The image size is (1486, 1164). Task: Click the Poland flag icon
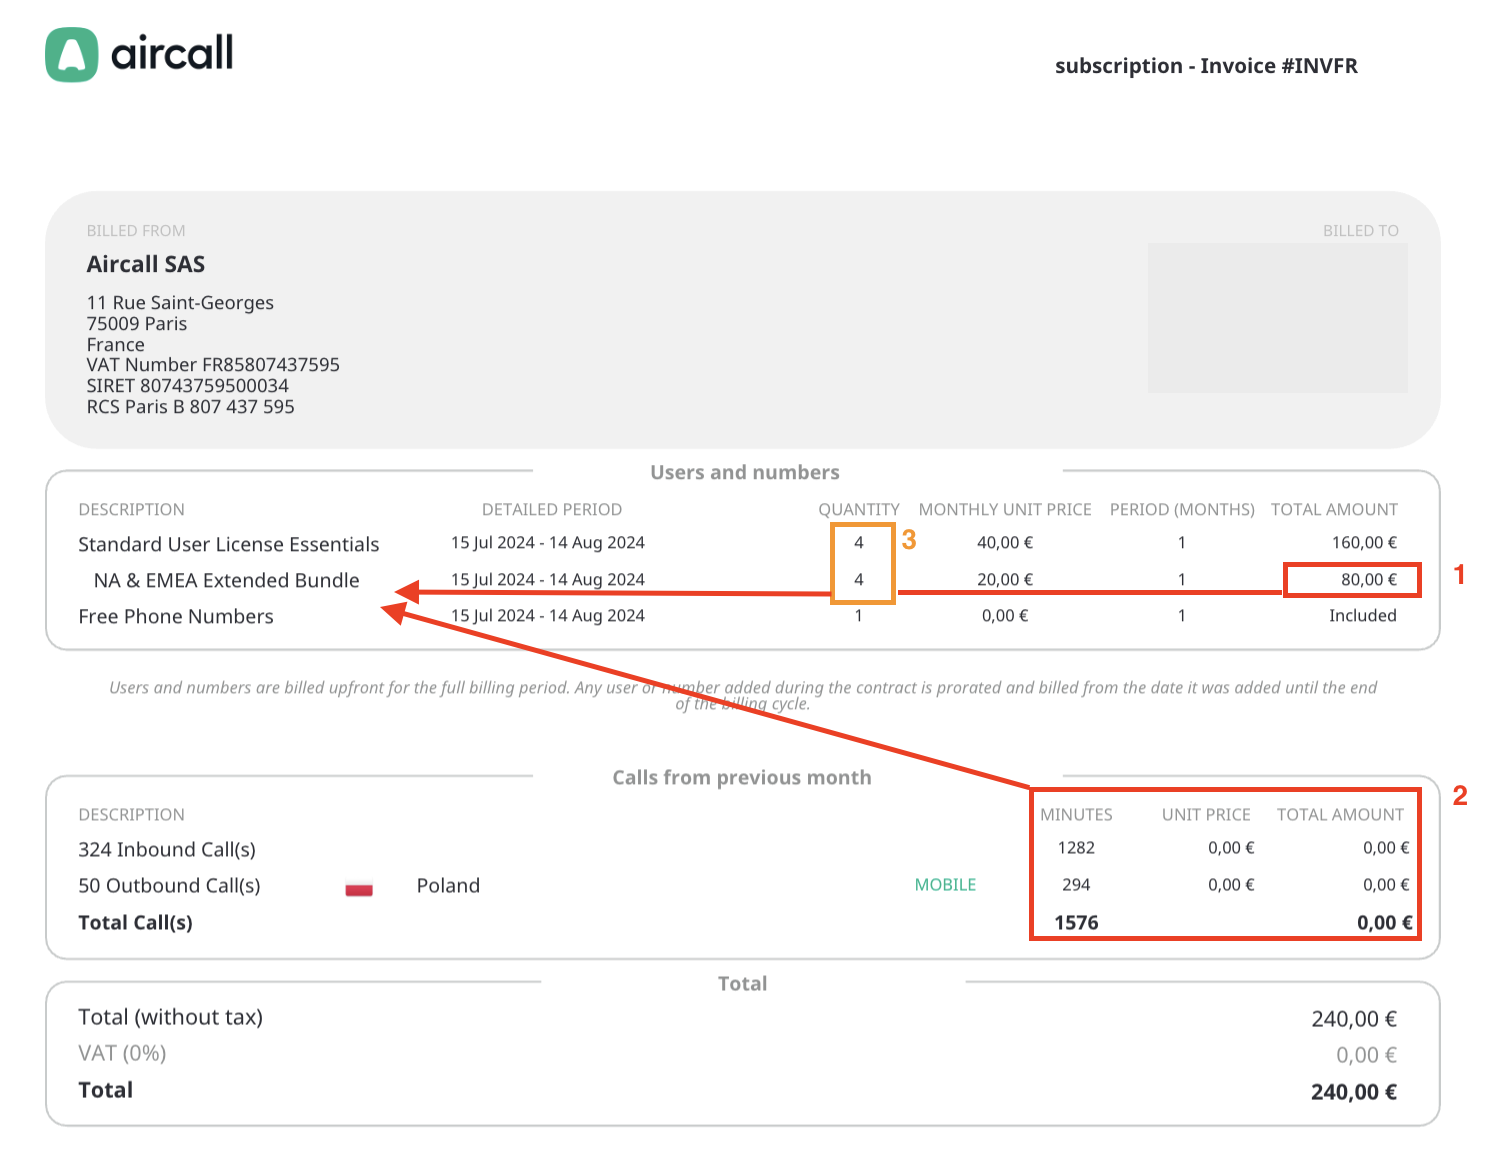coord(359,888)
